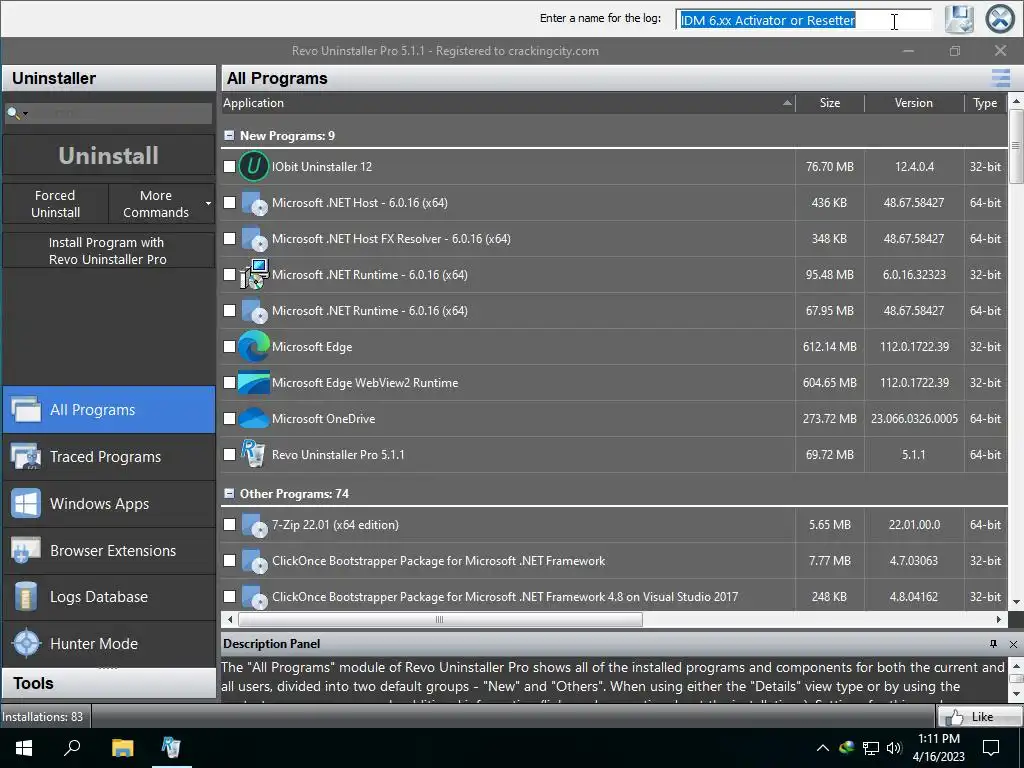Switch to Traced Programs
This screenshot has width=1024, height=768.
[x=109, y=456]
